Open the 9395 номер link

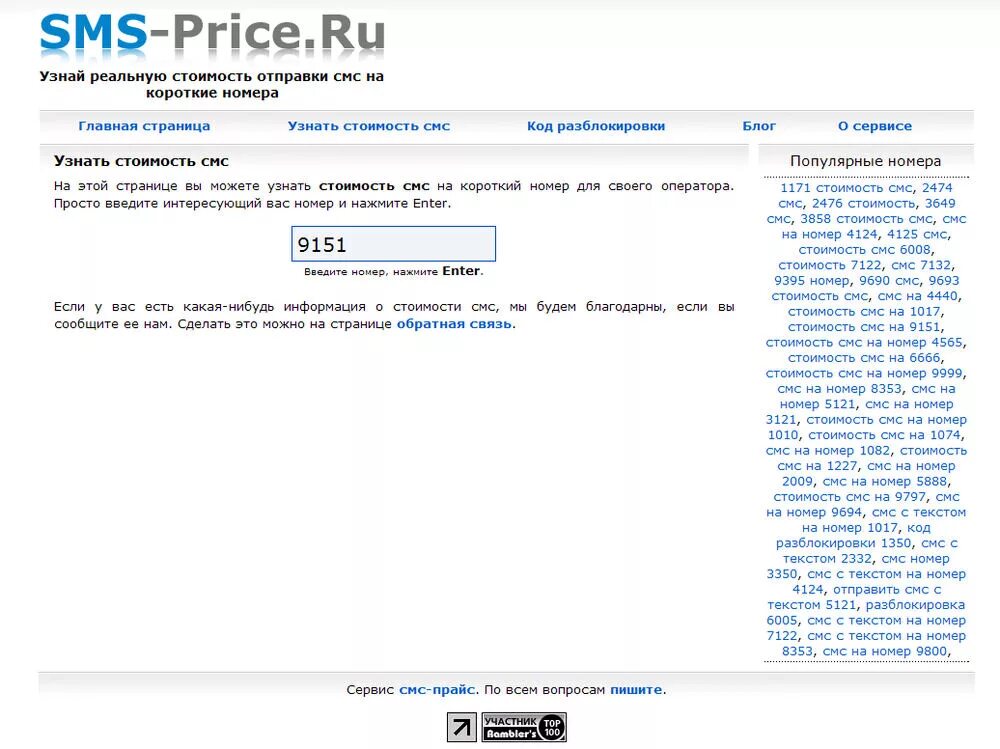click(x=812, y=281)
